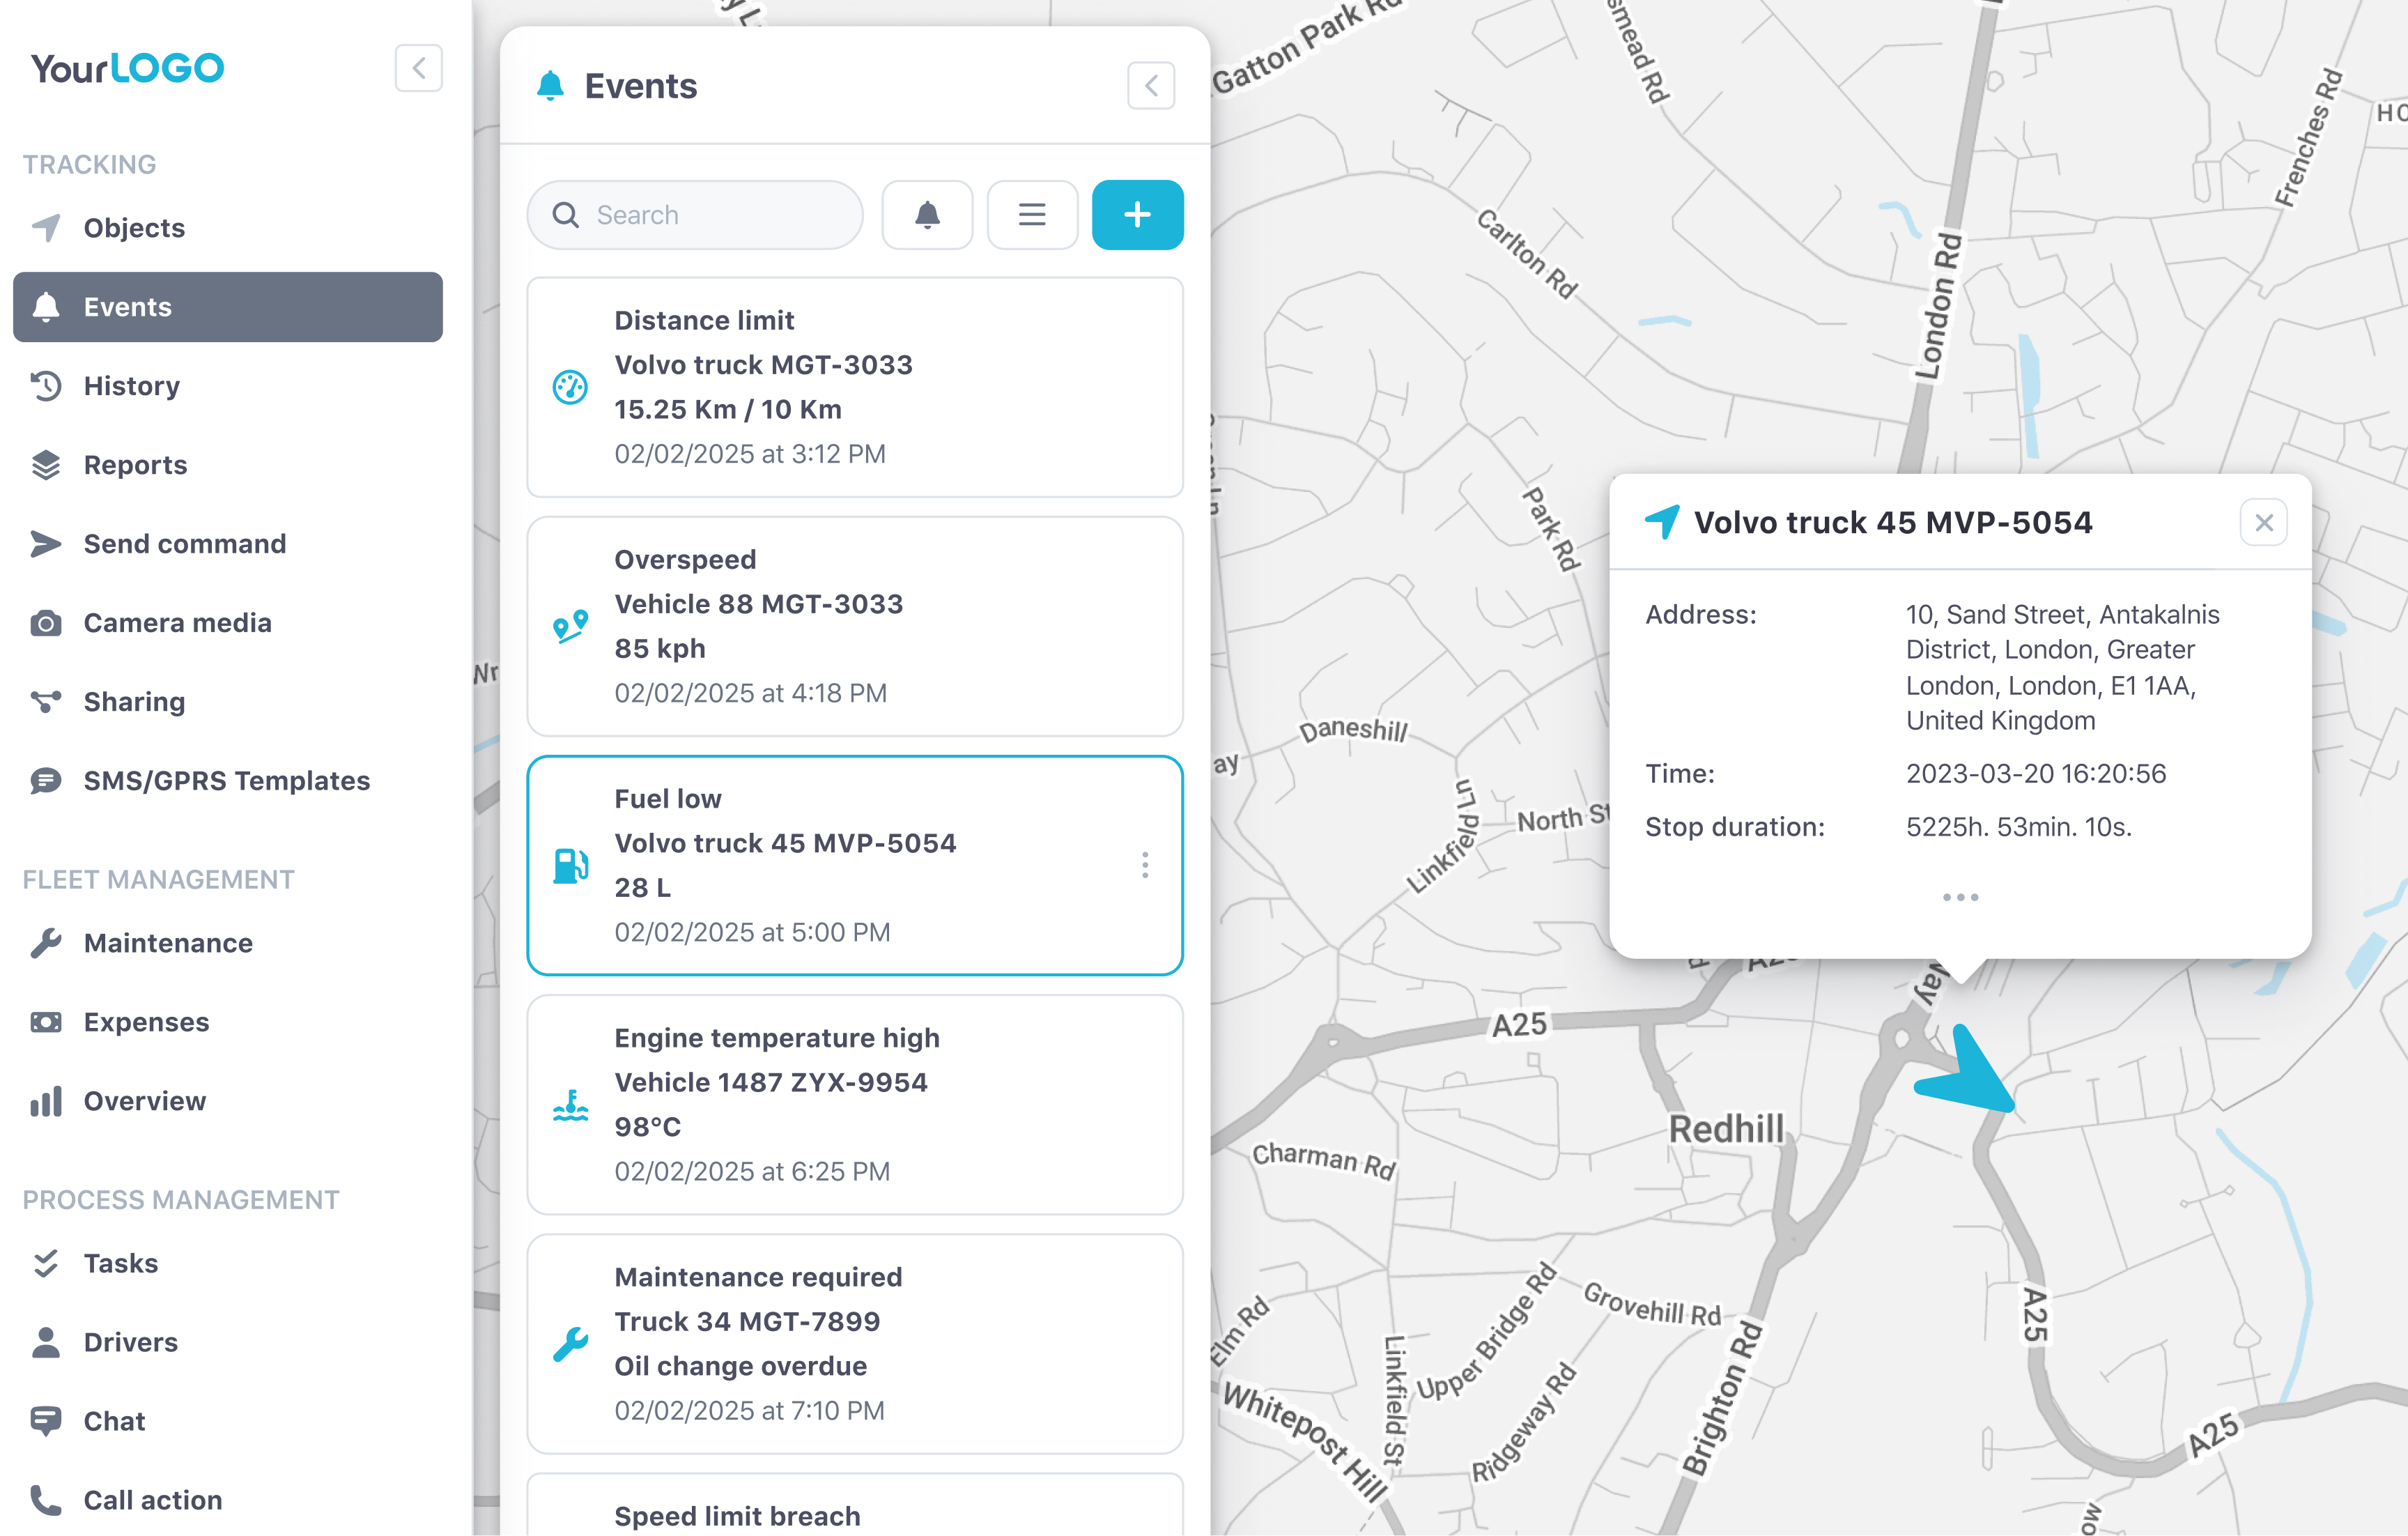The width and height of the screenshot is (2408, 1536).
Task: Click engine temperature icon on Vehicle 1487 event
Action: pos(570,1105)
